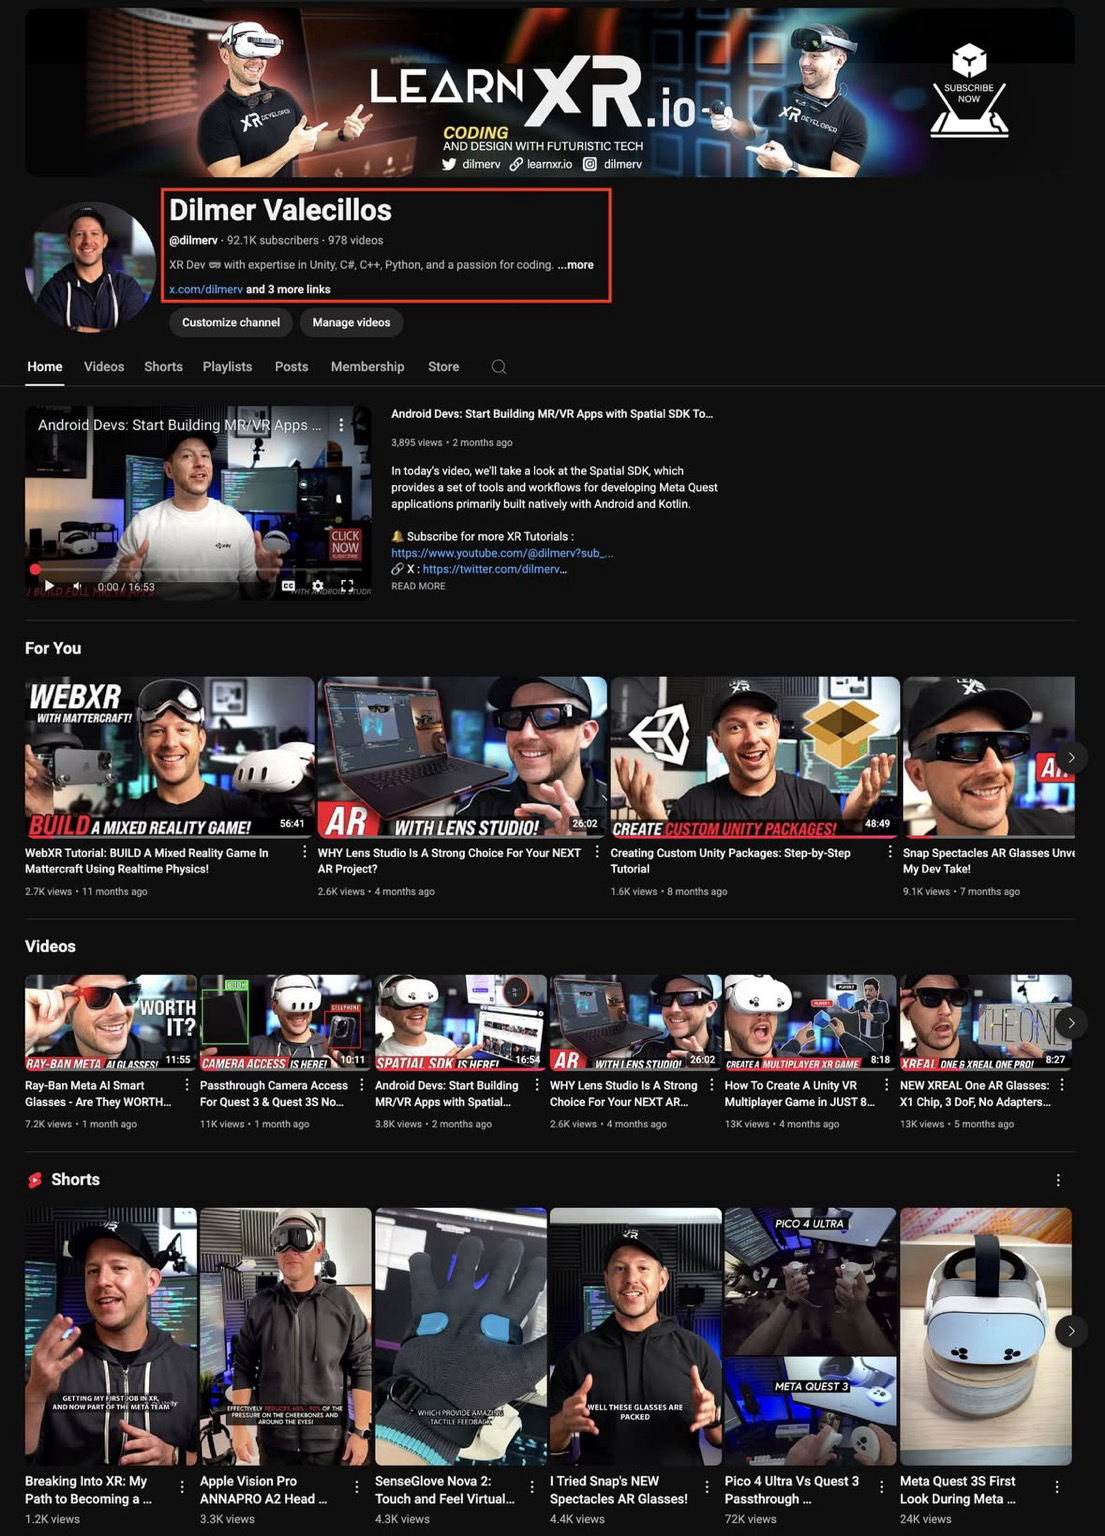Open the featured video settings gear
Viewport: 1105px width, 1536px height.
[318, 586]
